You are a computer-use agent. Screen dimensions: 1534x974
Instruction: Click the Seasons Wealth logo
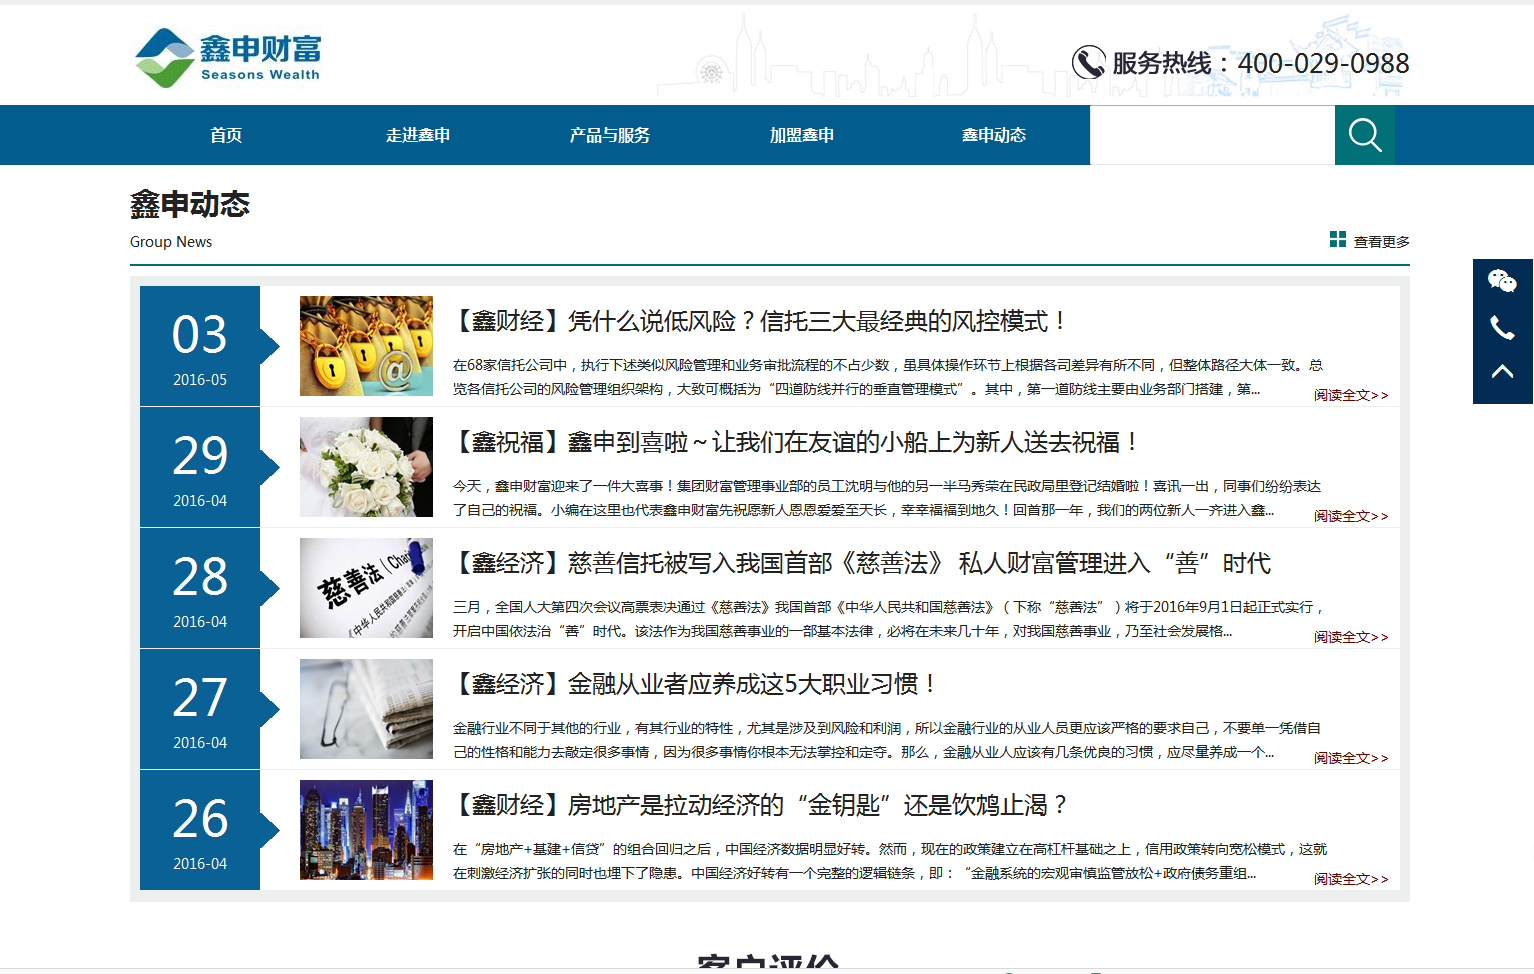coord(228,58)
